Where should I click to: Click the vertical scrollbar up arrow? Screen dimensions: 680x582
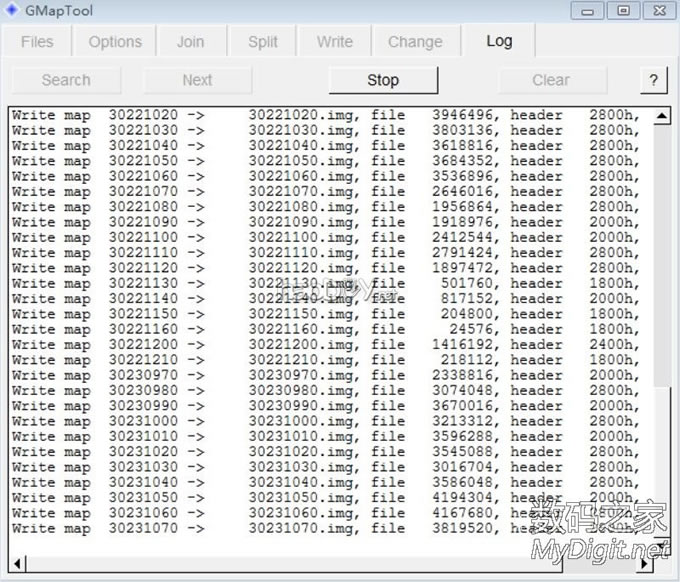pyautogui.click(x=661, y=117)
